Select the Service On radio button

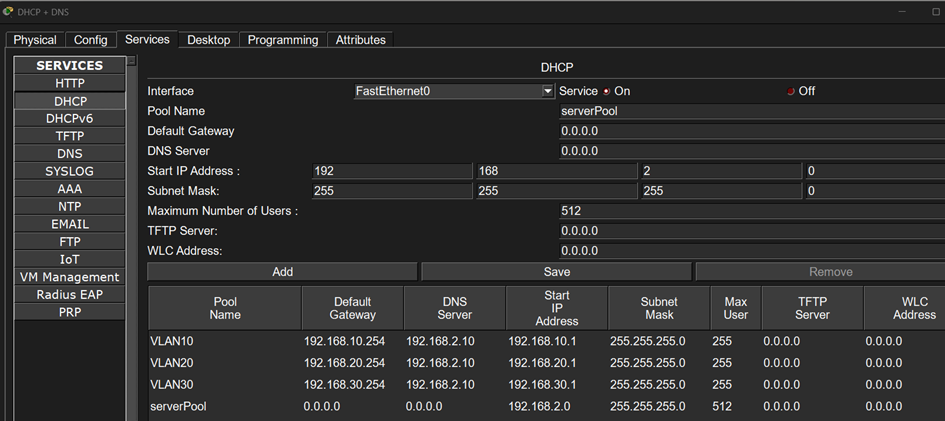pyautogui.click(x=606, y=92)
